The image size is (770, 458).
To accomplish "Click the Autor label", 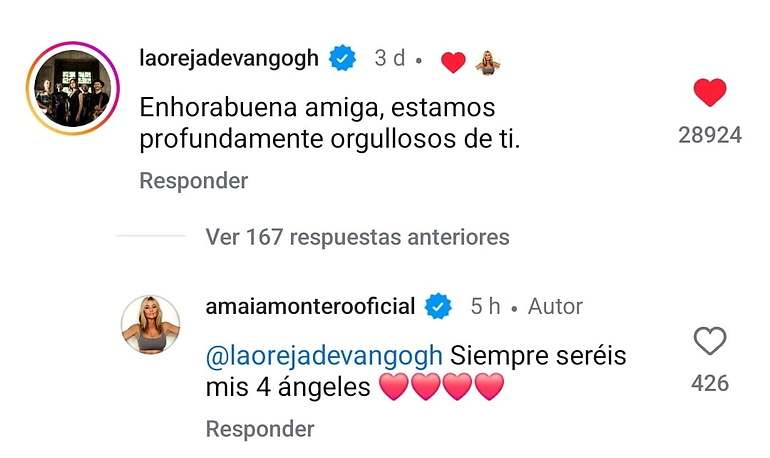I will (555, 306).
